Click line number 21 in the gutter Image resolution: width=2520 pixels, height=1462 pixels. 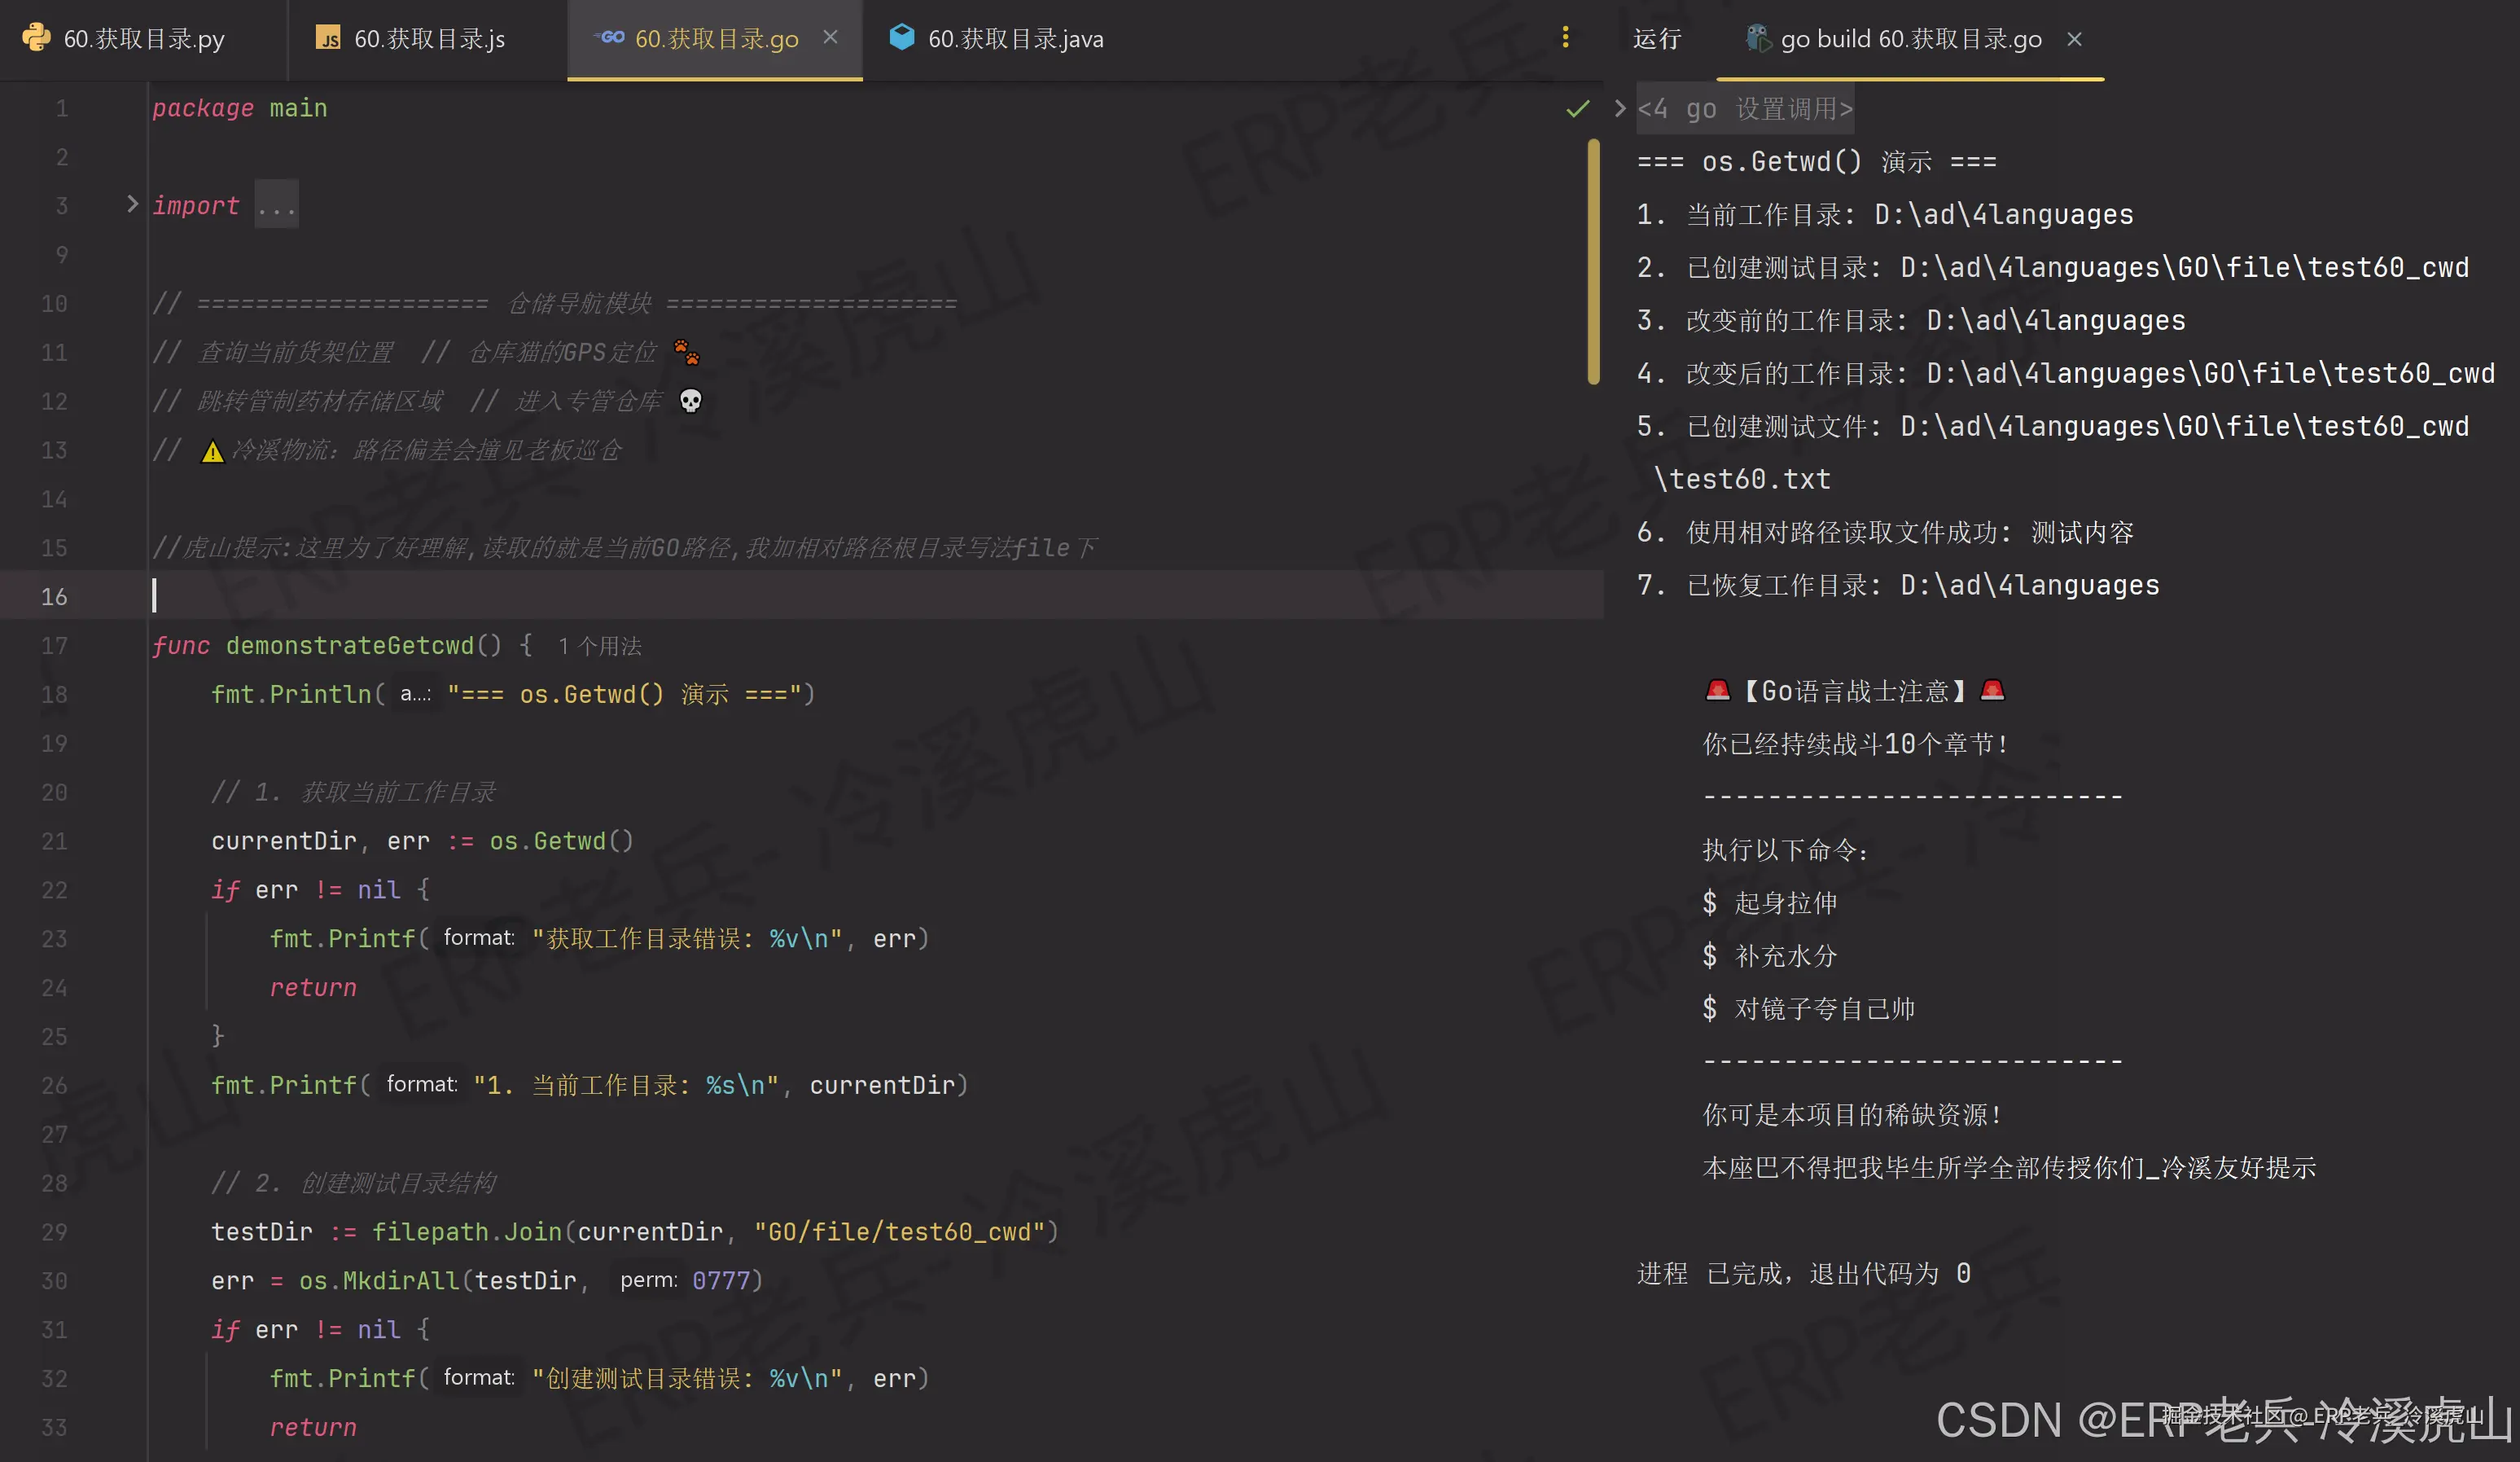click(x=54, y=841)
